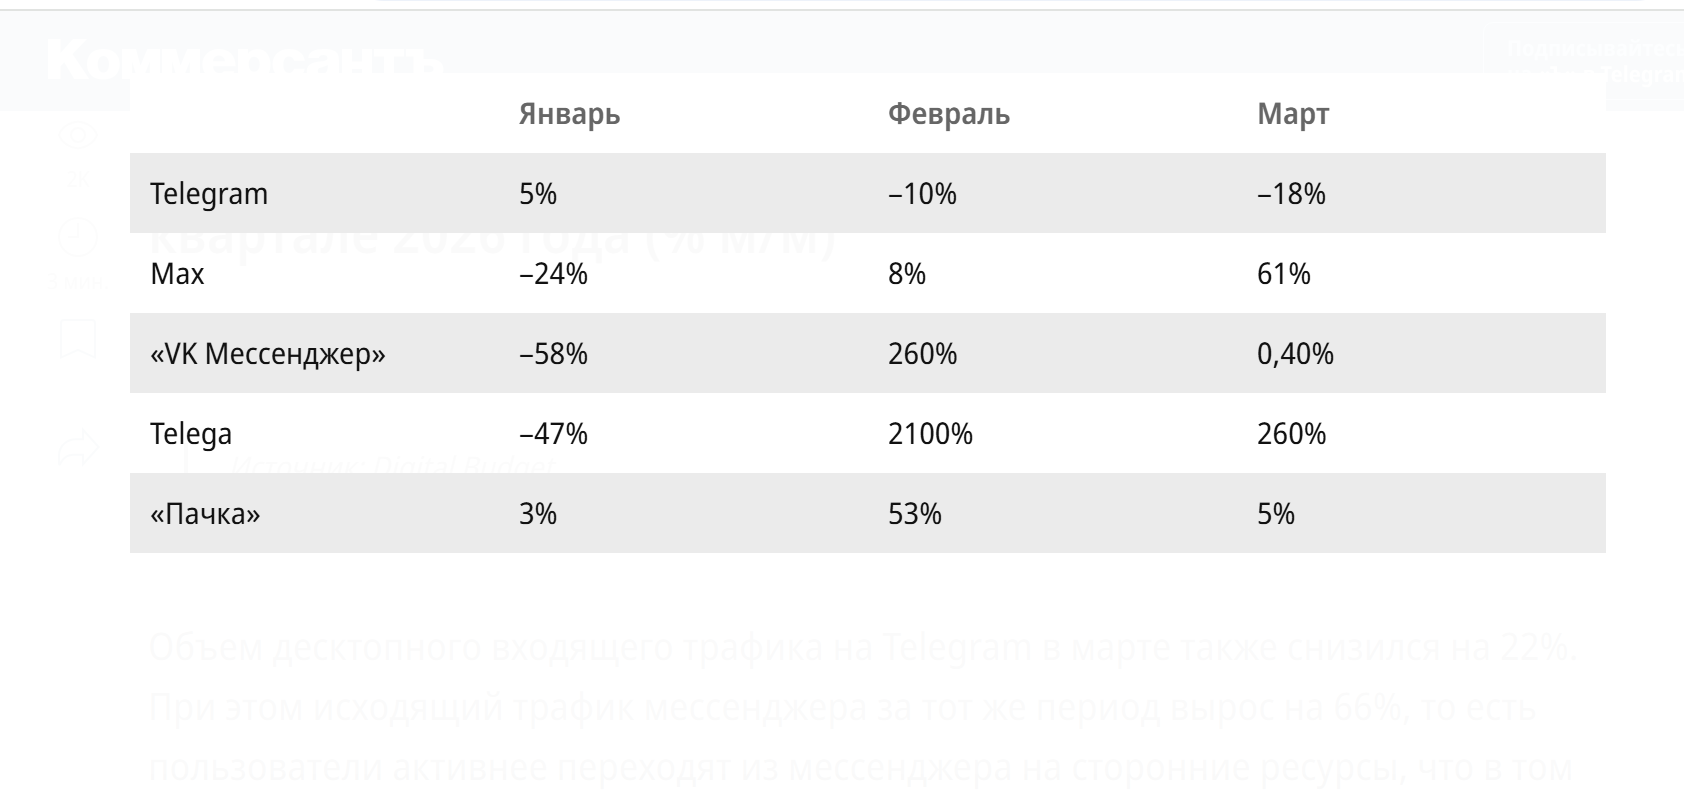This screenshot has width=1684, height=799.
Task: Click the faded share arrow icon
Action: pyautogui.click(x=79, y=447)
